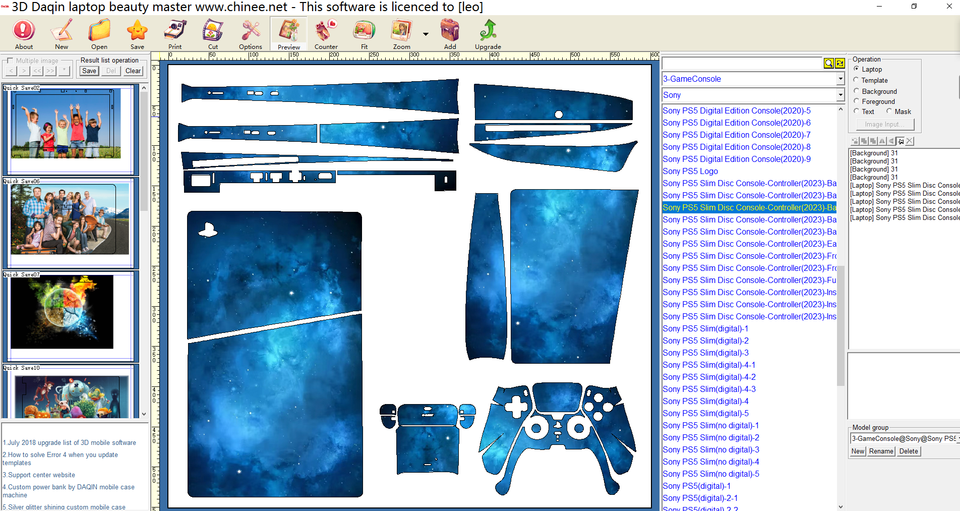Image resolution: width=960 pixels, height=511 pixels.
Task: Click the yellow magnifier search icon
Action: click(x=828, y=63)
